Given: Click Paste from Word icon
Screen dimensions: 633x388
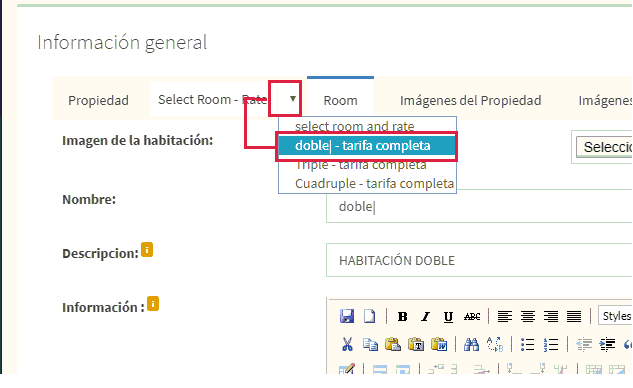Looking at the screenshot, I should tap(439, 344).
